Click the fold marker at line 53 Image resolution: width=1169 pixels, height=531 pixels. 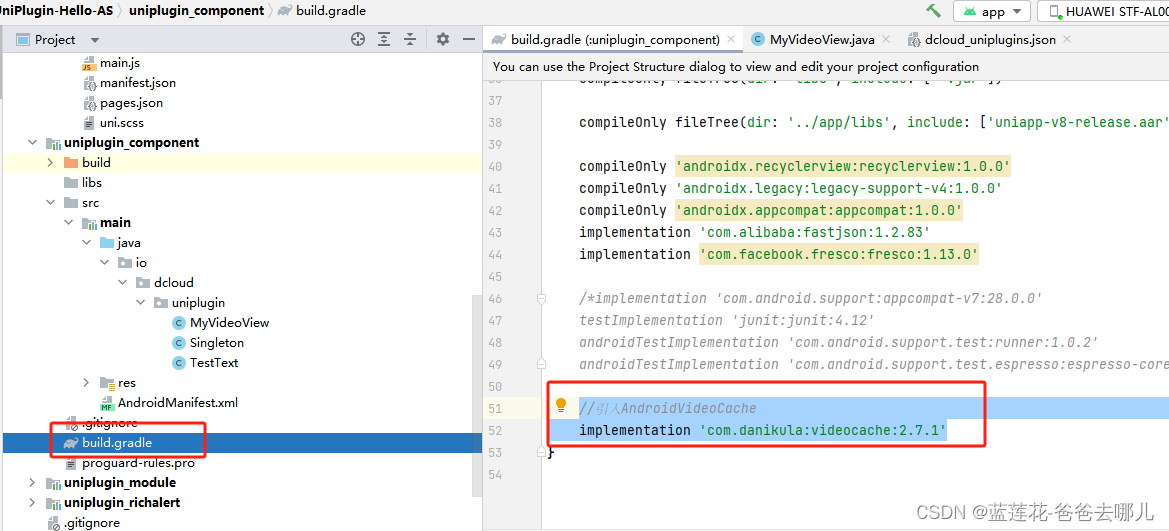[542, 453]
